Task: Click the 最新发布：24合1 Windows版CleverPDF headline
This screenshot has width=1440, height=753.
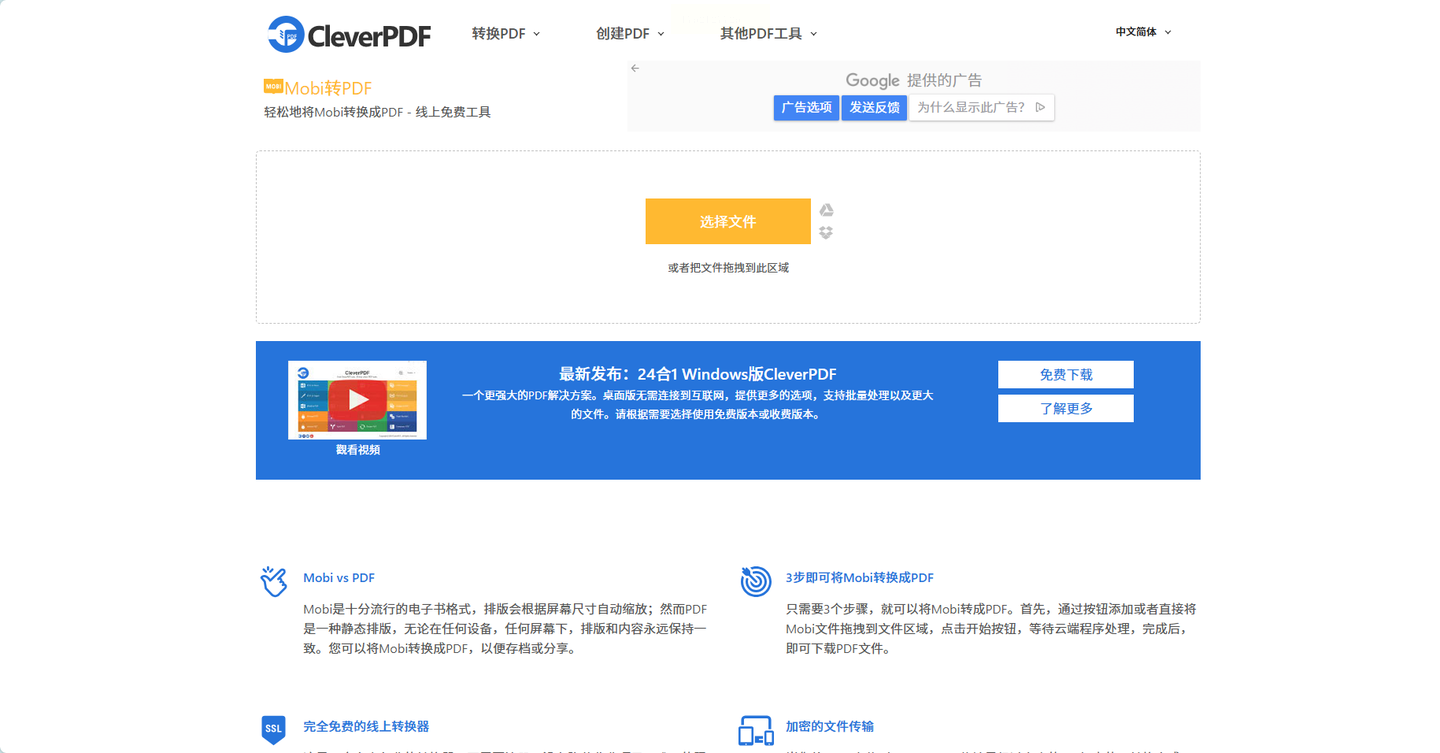Action: 698,374
